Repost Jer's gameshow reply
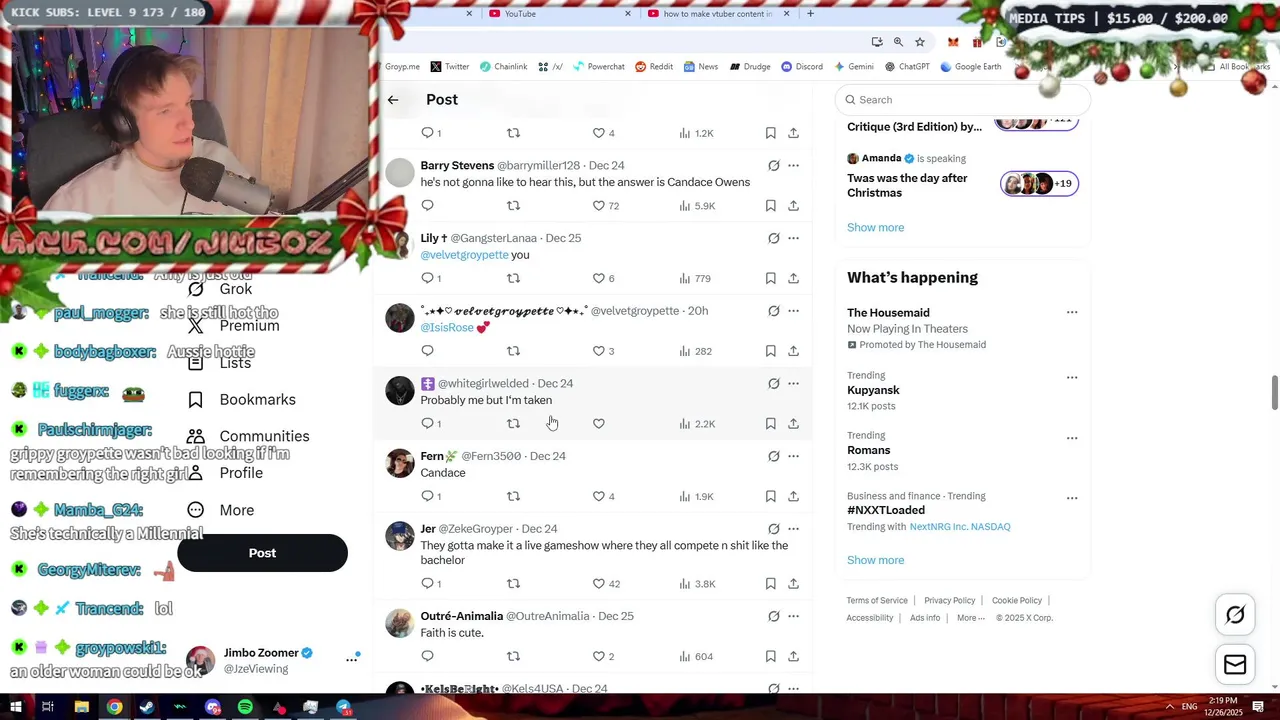The width and height of the screenshot is (1280, 720). point(513,584)
